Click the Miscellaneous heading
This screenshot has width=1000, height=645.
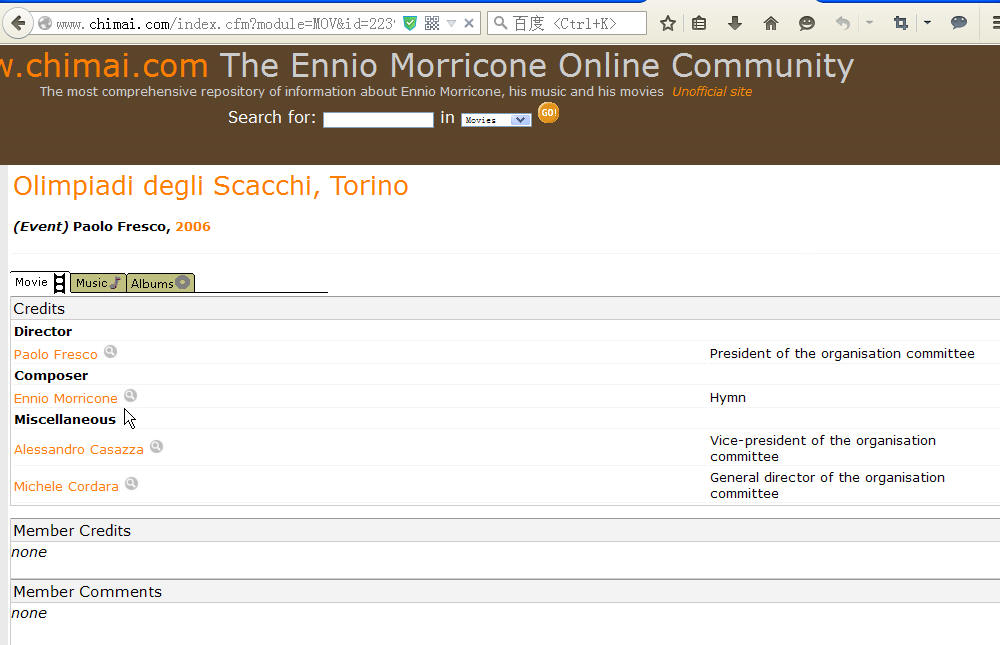65,419
